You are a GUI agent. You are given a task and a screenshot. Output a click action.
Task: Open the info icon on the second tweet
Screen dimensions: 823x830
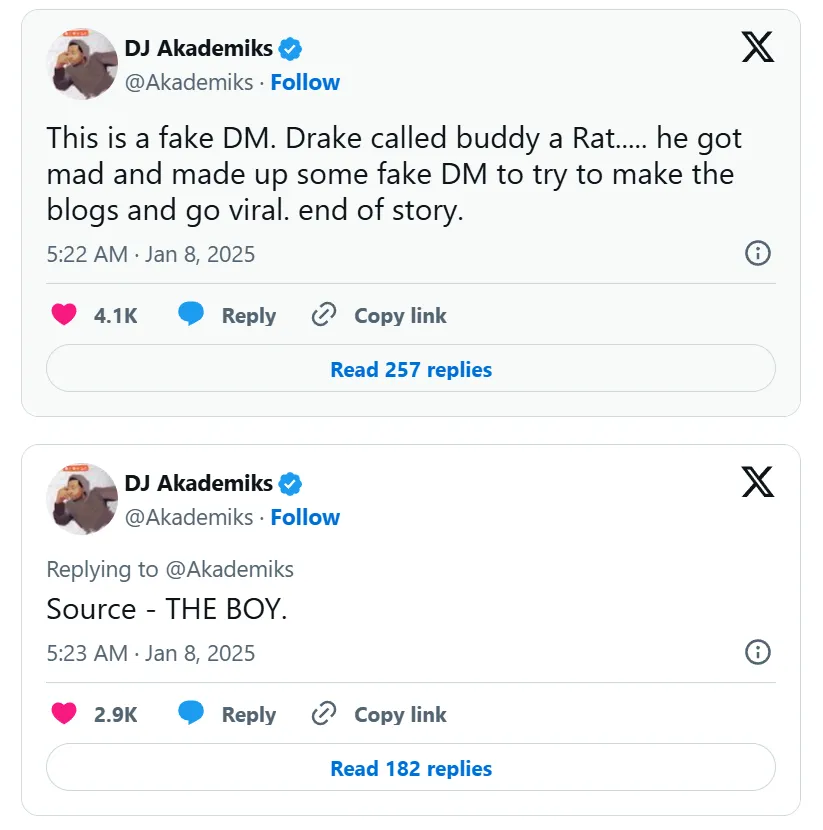coord(758,653)
